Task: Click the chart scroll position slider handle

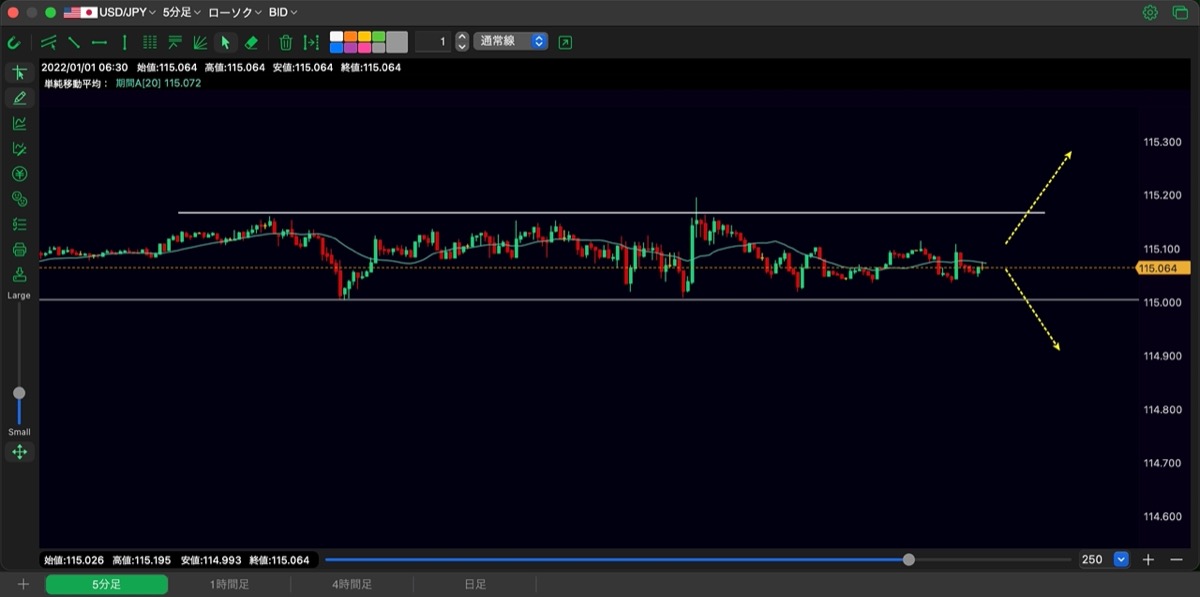Action: [908, 560]
